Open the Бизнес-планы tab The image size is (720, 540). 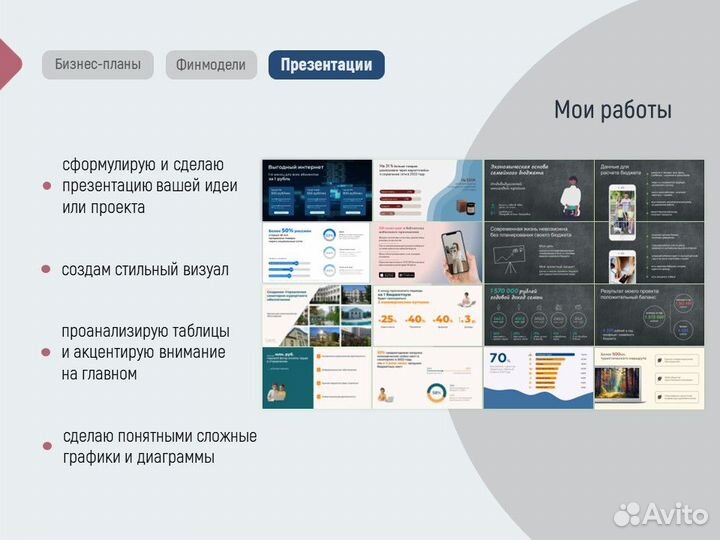click(98, 65)
